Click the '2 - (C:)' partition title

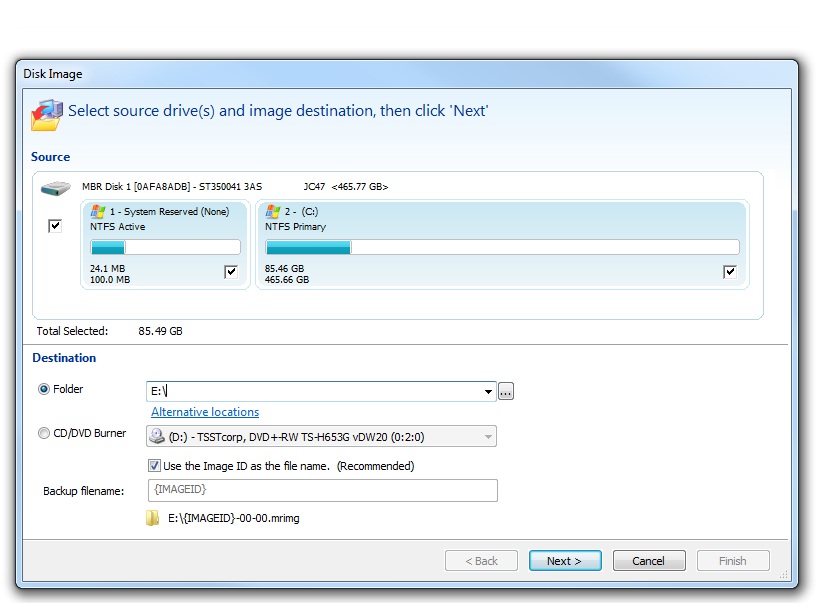tap(301, 211)
